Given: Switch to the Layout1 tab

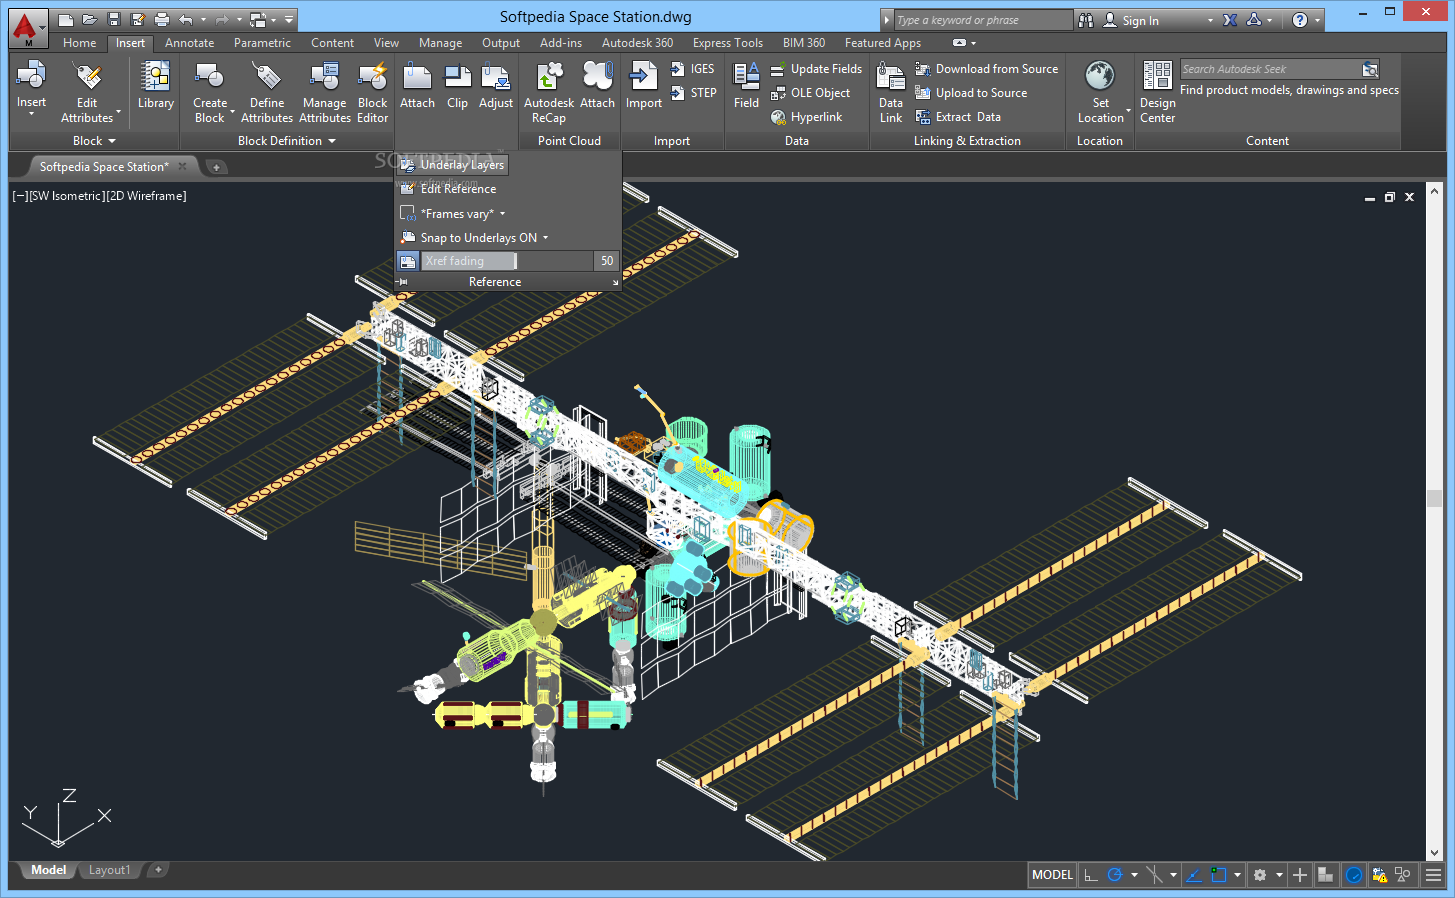Looking at the screenshot, I should click(x=109, y=870).
